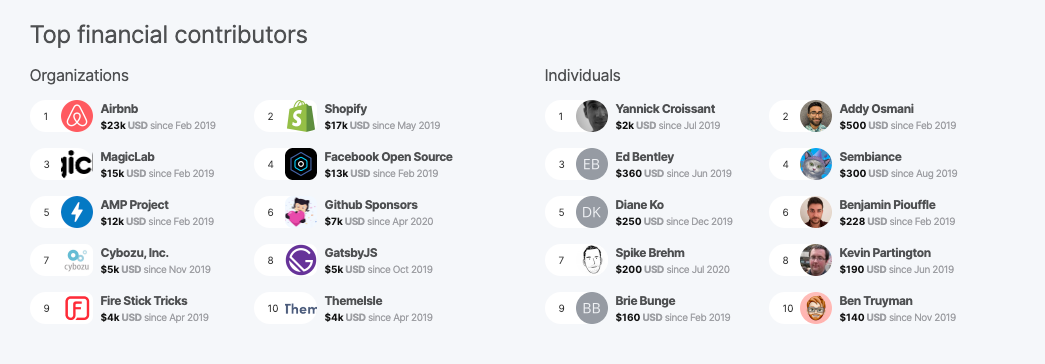Click Addy Osmani's profile picture
Image resolution: width=1045 pixels, height=364 pixels.
click(x=816, y=116)
